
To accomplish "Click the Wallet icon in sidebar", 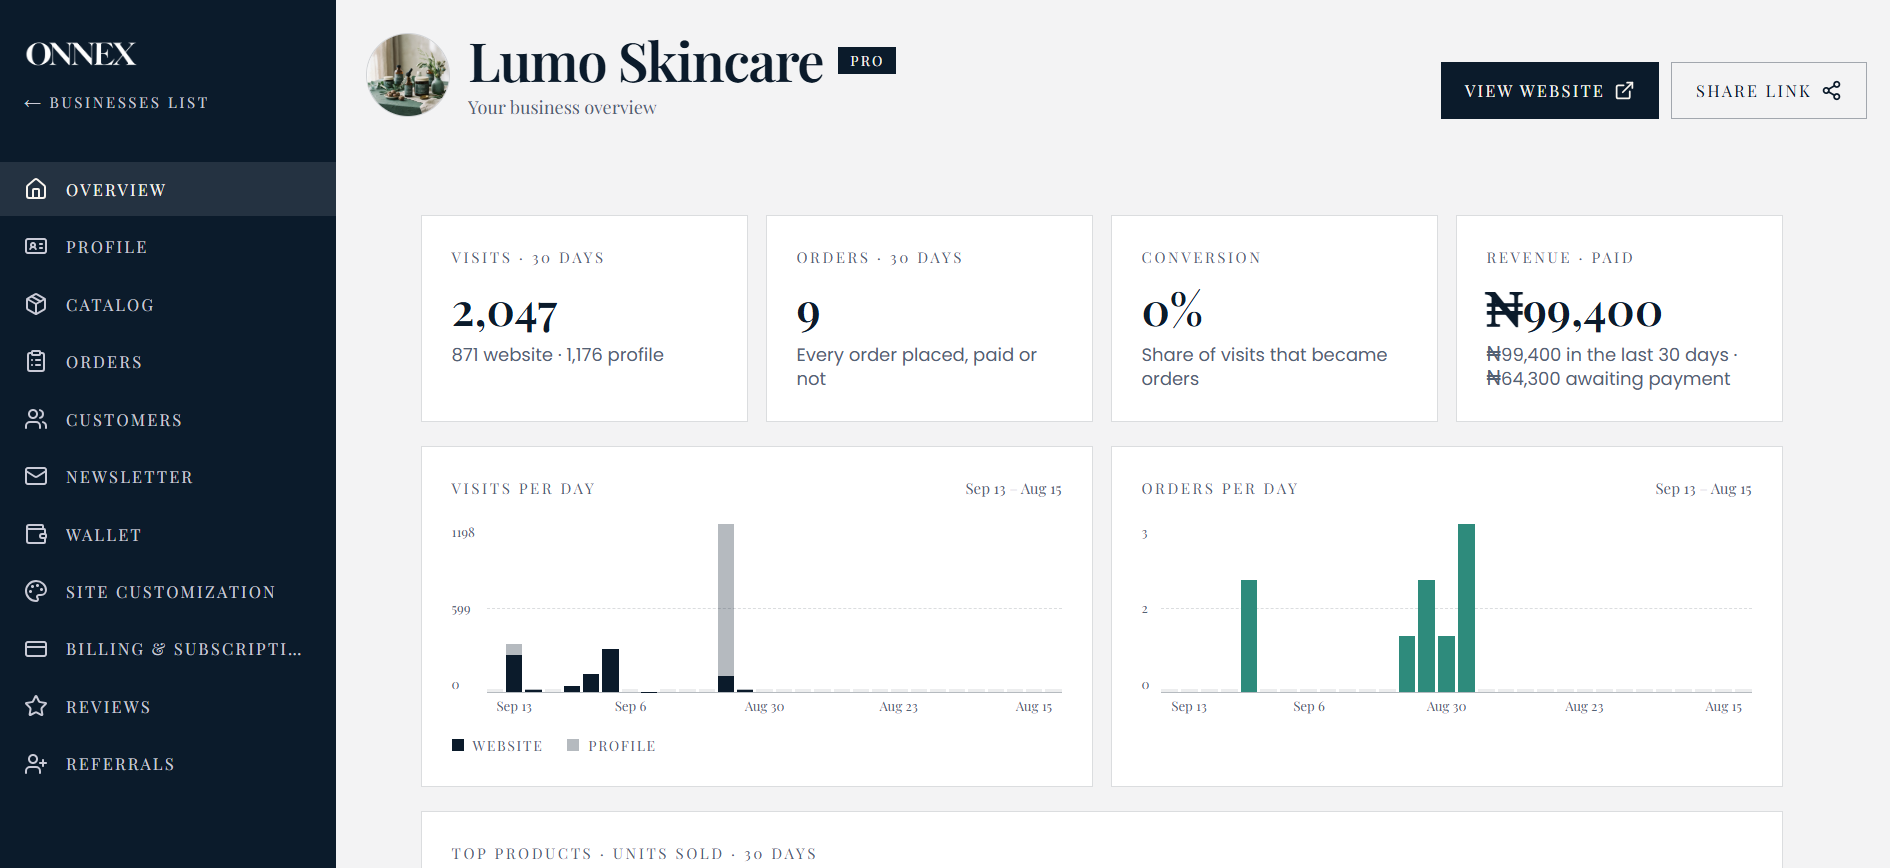I will pos(36,534).
